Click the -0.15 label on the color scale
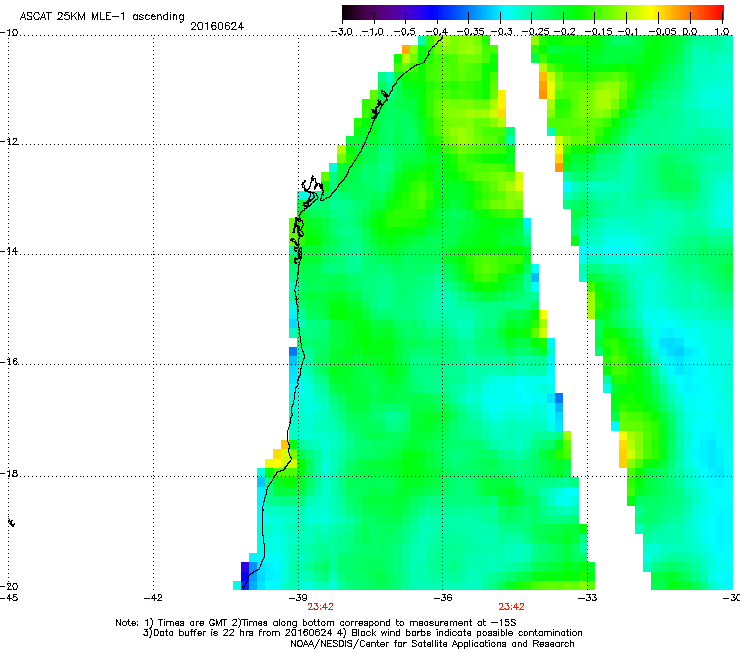Image resolution: width=740 pixels, height=650 pixels. click(x=599, y=32)
